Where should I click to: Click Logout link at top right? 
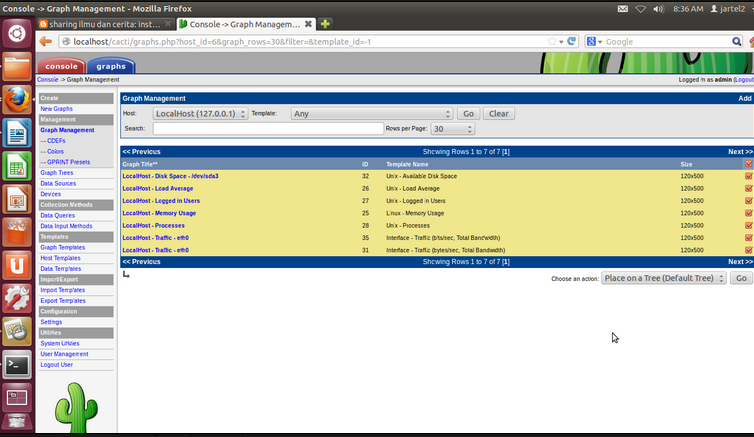pyautogui.click(x=744, y=80)
